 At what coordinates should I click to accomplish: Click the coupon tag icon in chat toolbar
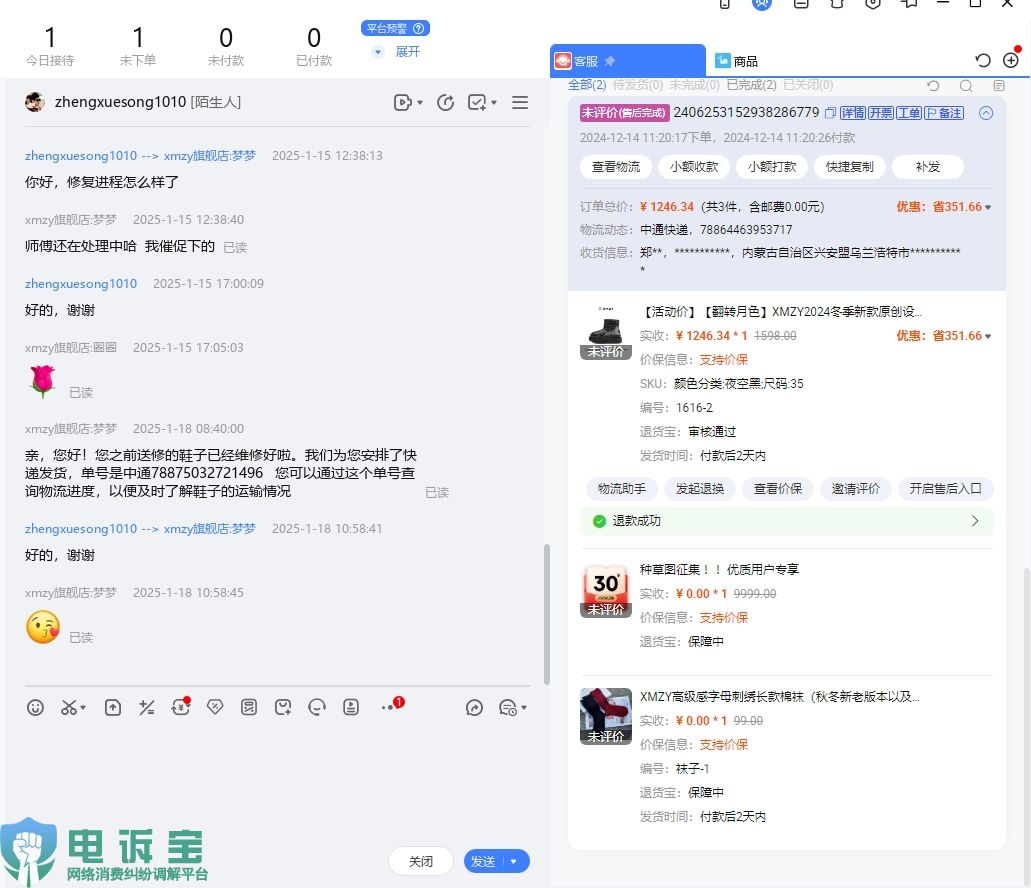215,707
